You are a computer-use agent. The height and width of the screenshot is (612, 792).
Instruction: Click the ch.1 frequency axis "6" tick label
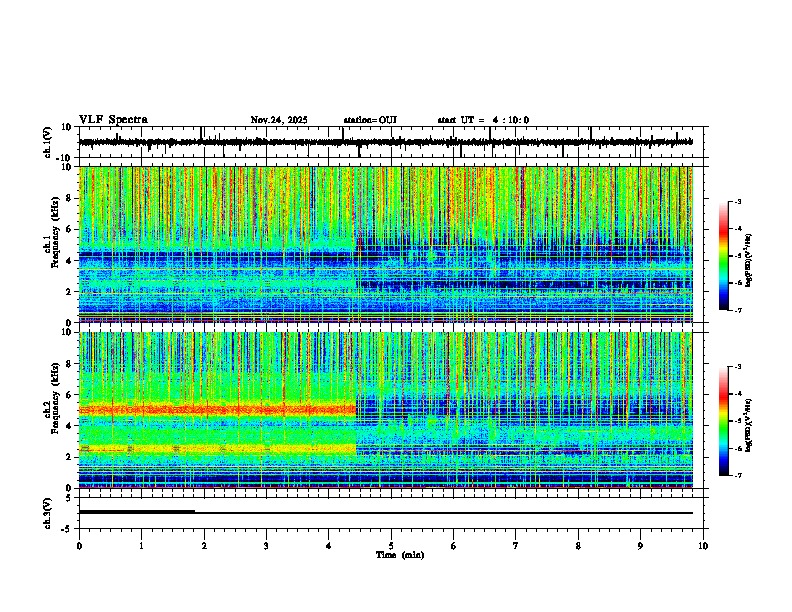[70, 229]
